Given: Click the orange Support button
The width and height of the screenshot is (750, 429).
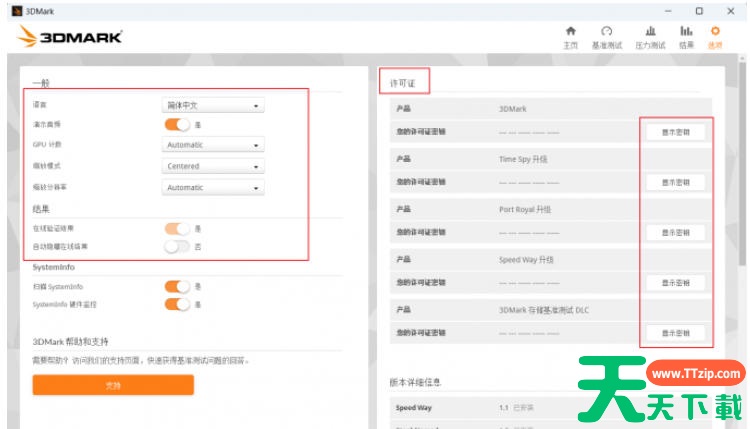Looking at the screenshot, I should click(x=113, y=385).
